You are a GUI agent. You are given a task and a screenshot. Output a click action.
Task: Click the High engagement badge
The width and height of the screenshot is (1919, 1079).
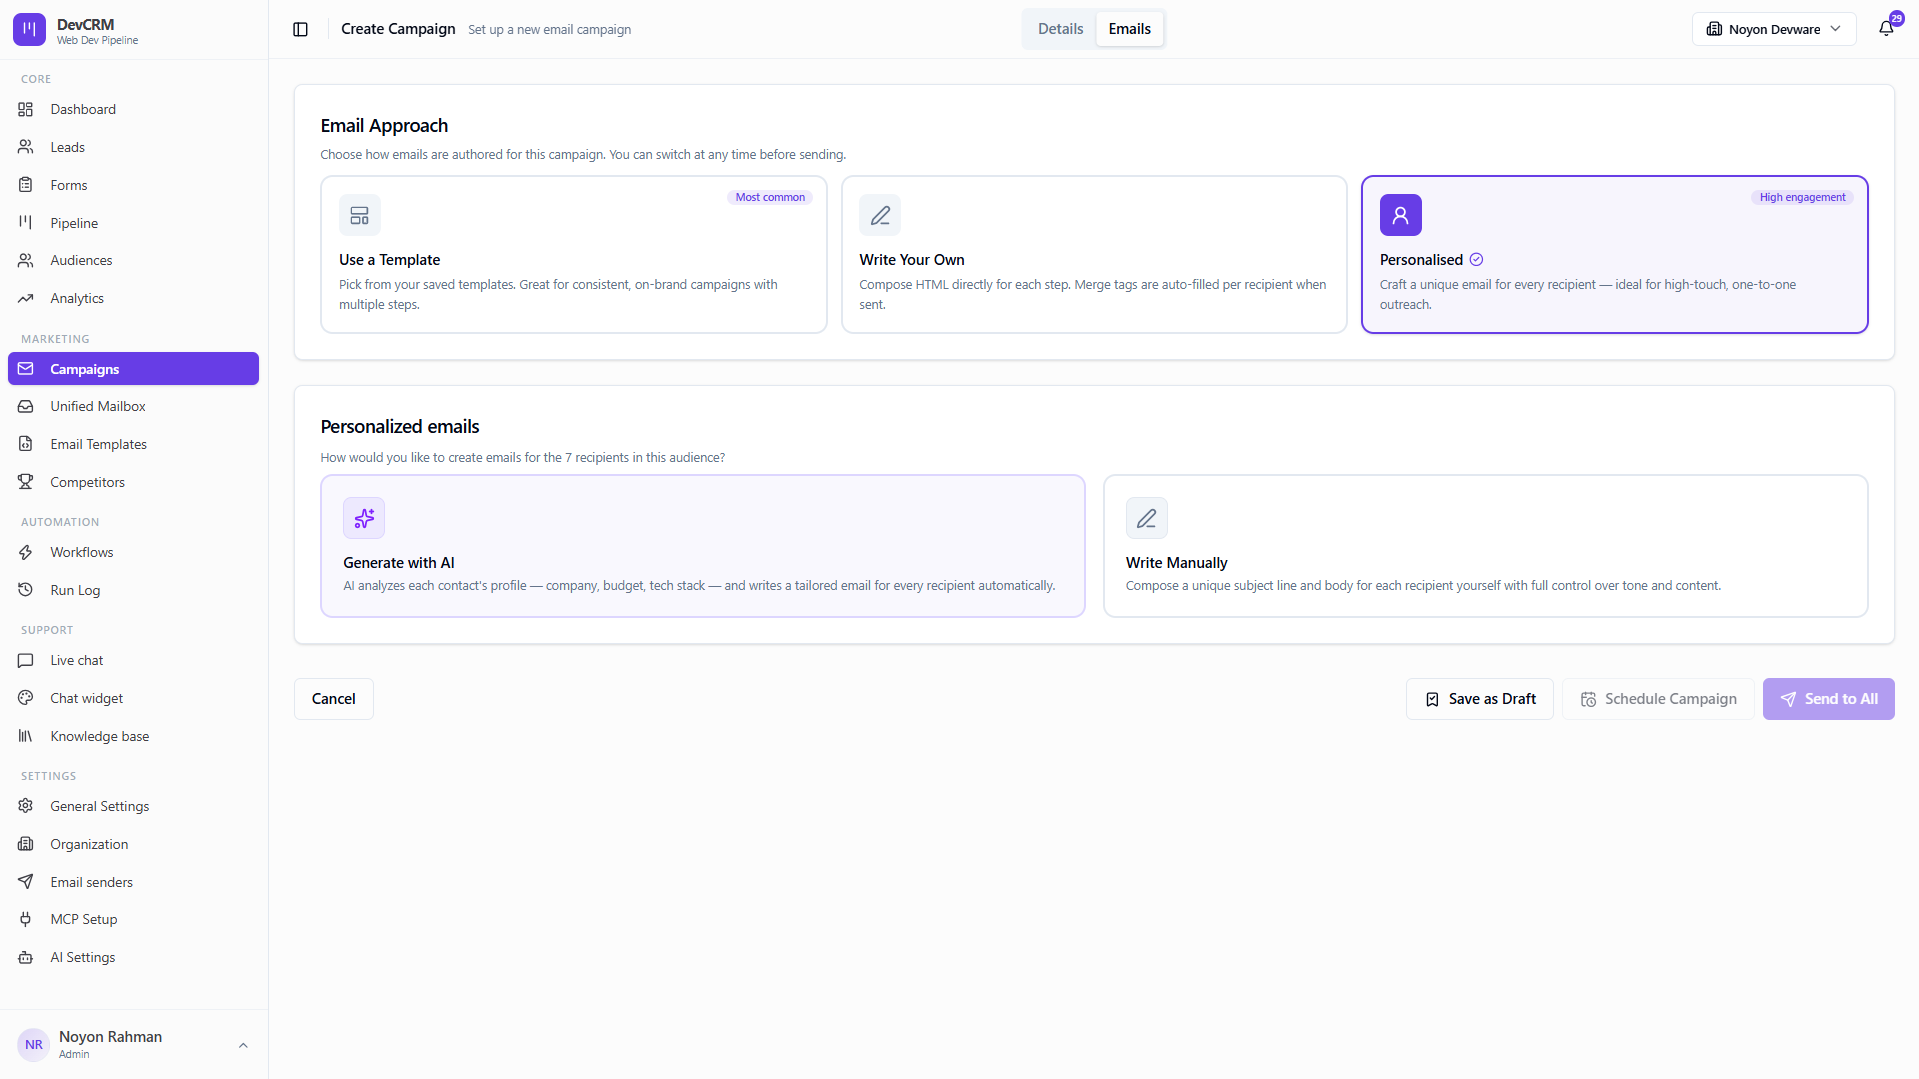point(1802,197)
